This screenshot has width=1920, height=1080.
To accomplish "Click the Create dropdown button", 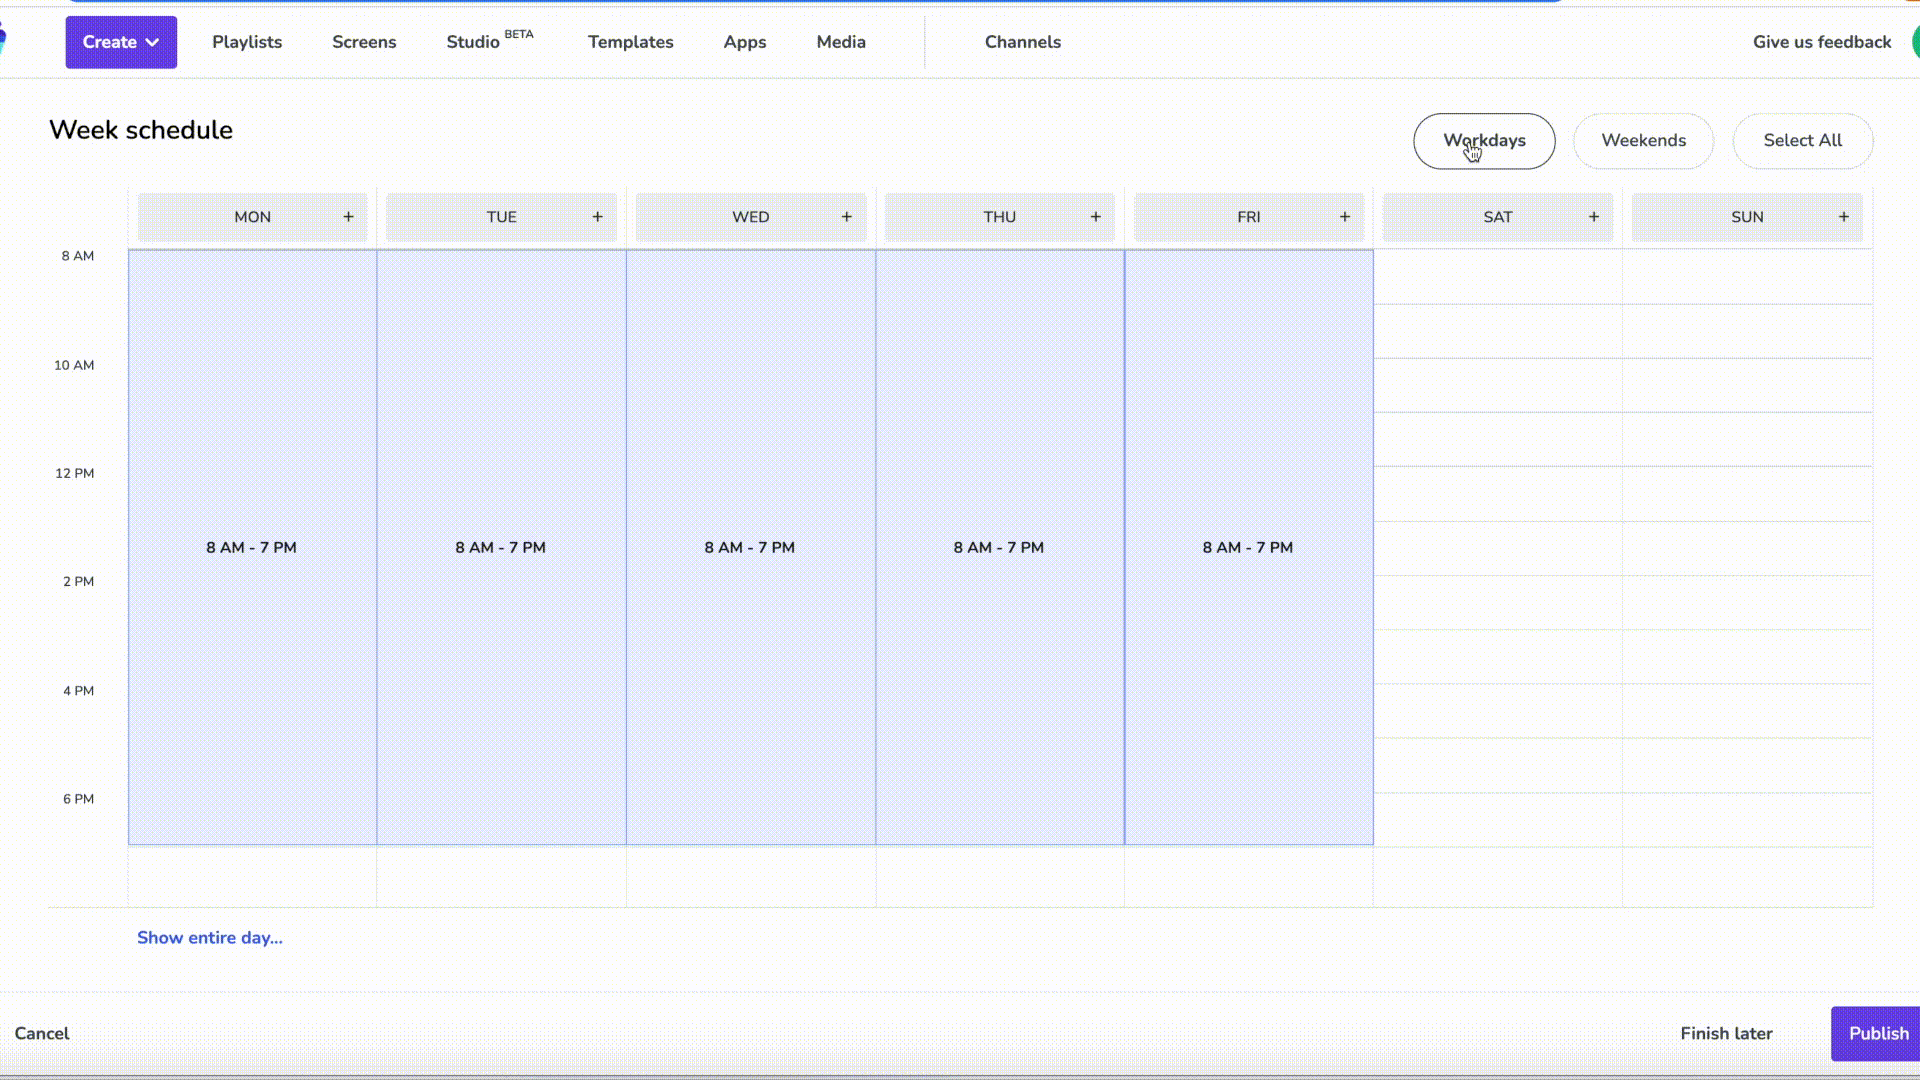I will coord(120,42).
